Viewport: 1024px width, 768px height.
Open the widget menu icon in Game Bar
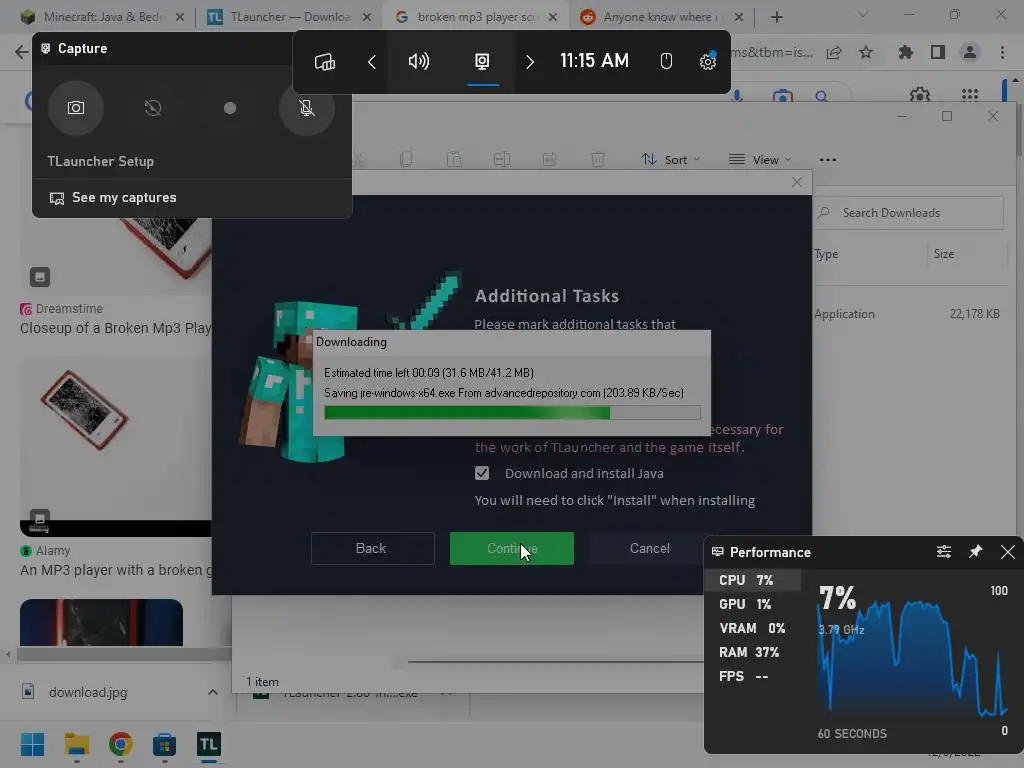tap(325, 62)
